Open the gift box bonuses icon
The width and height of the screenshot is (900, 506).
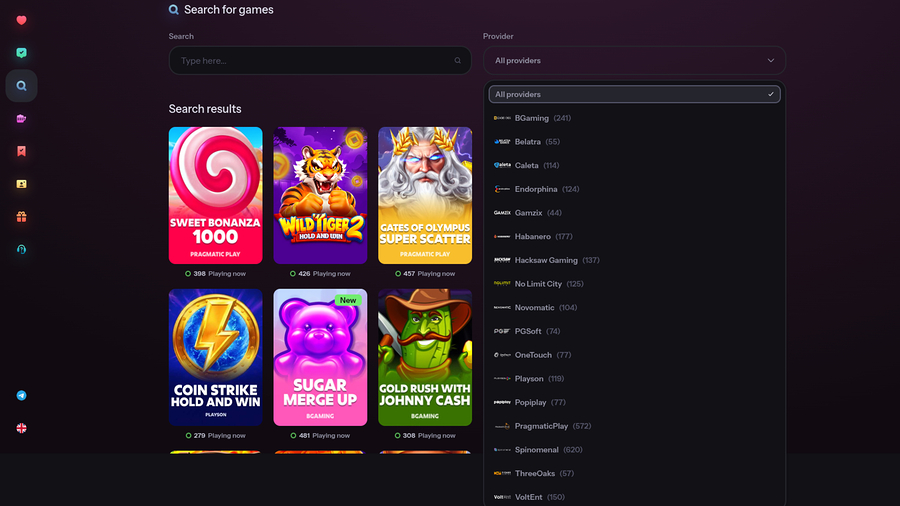point(21,217)
